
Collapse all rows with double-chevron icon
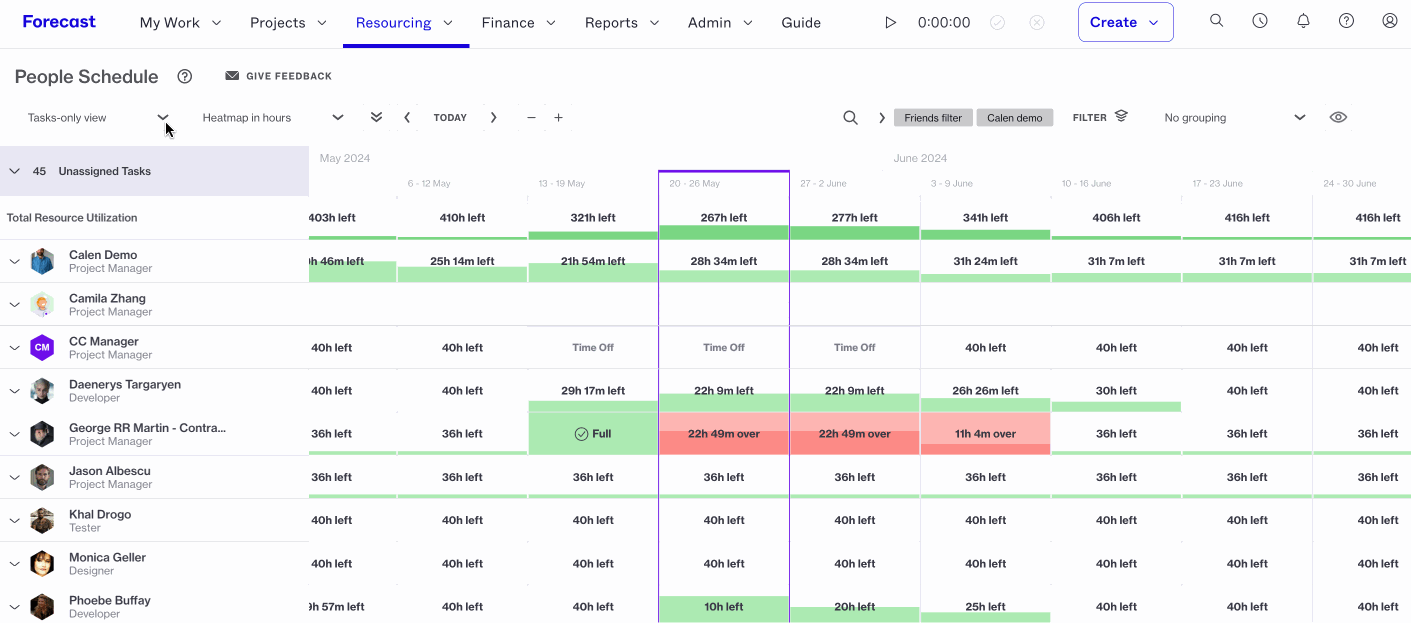[376, 117]
